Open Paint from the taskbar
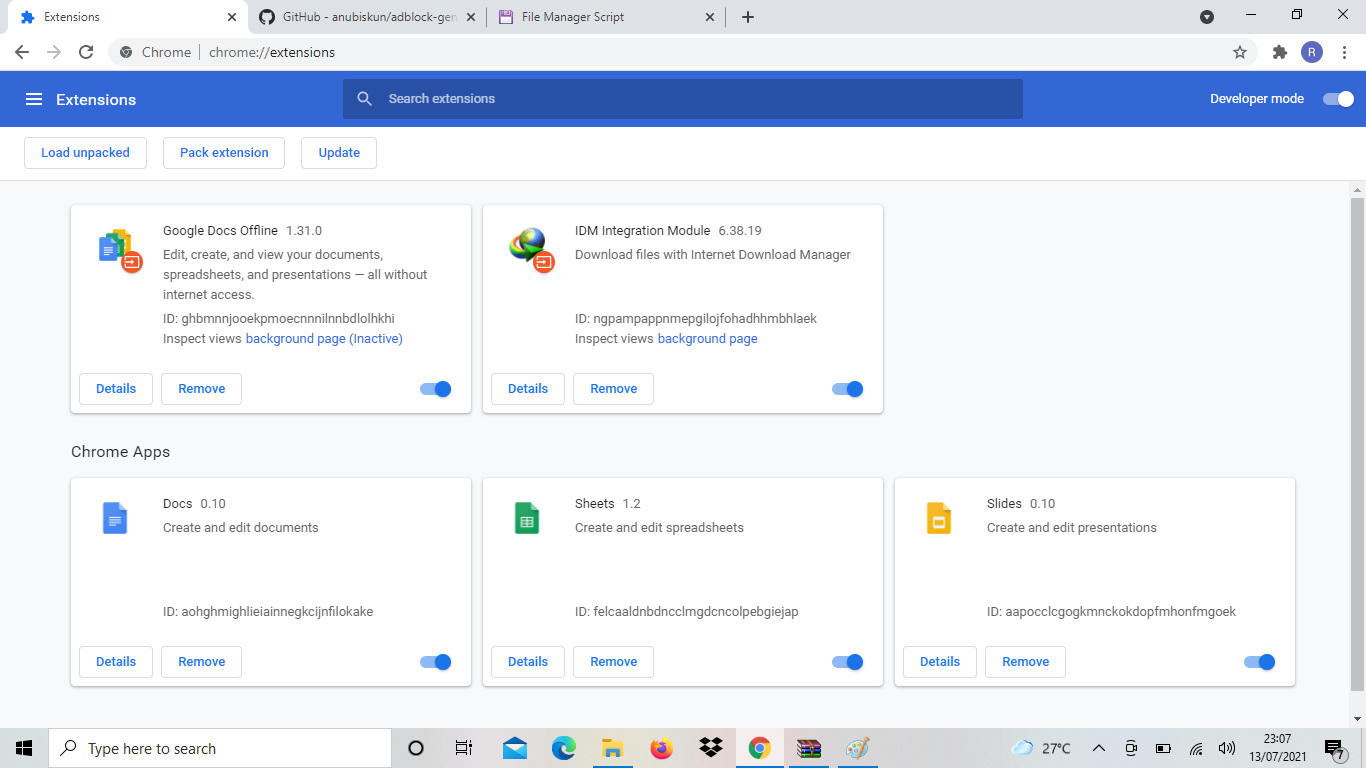The image size is (1366, 768). tap(858, 748)
